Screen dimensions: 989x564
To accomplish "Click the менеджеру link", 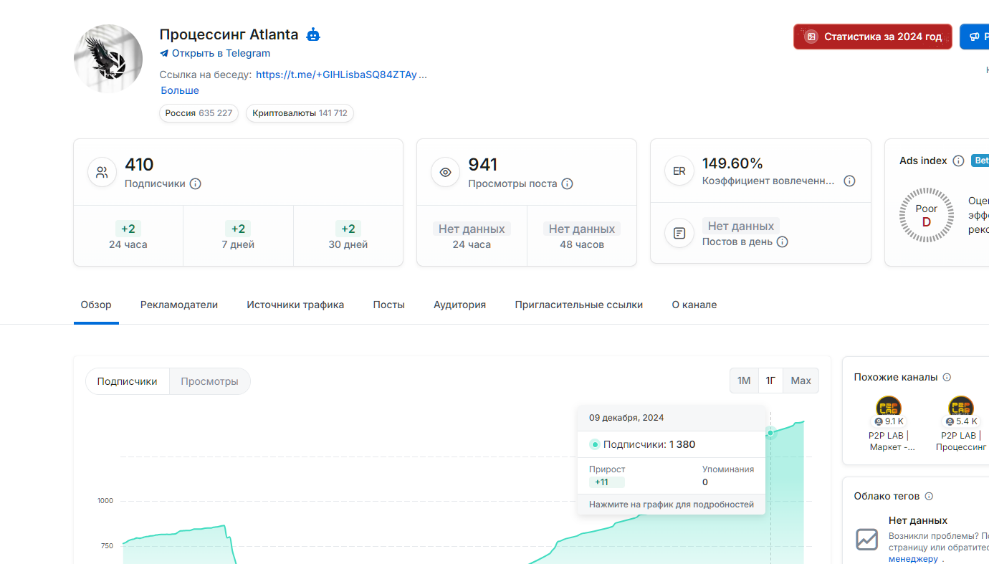I will (x=913, y=559).
